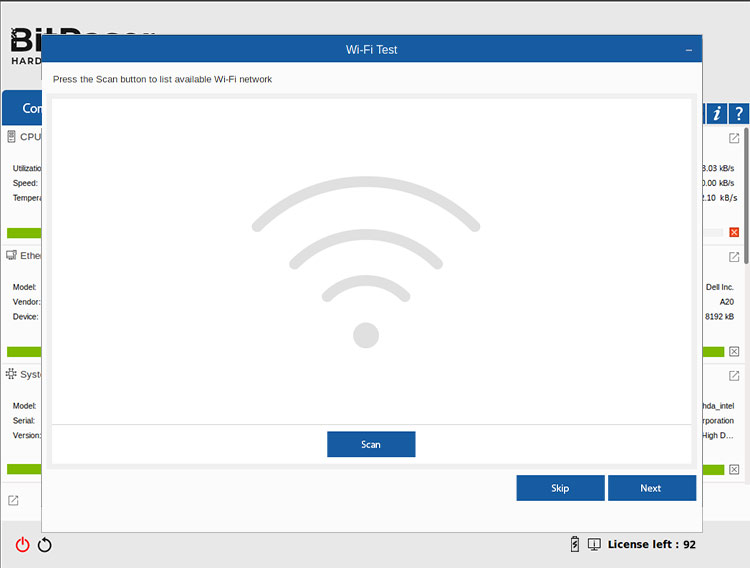
Task: Open the info 'i' icon
Action: (717, 114)
